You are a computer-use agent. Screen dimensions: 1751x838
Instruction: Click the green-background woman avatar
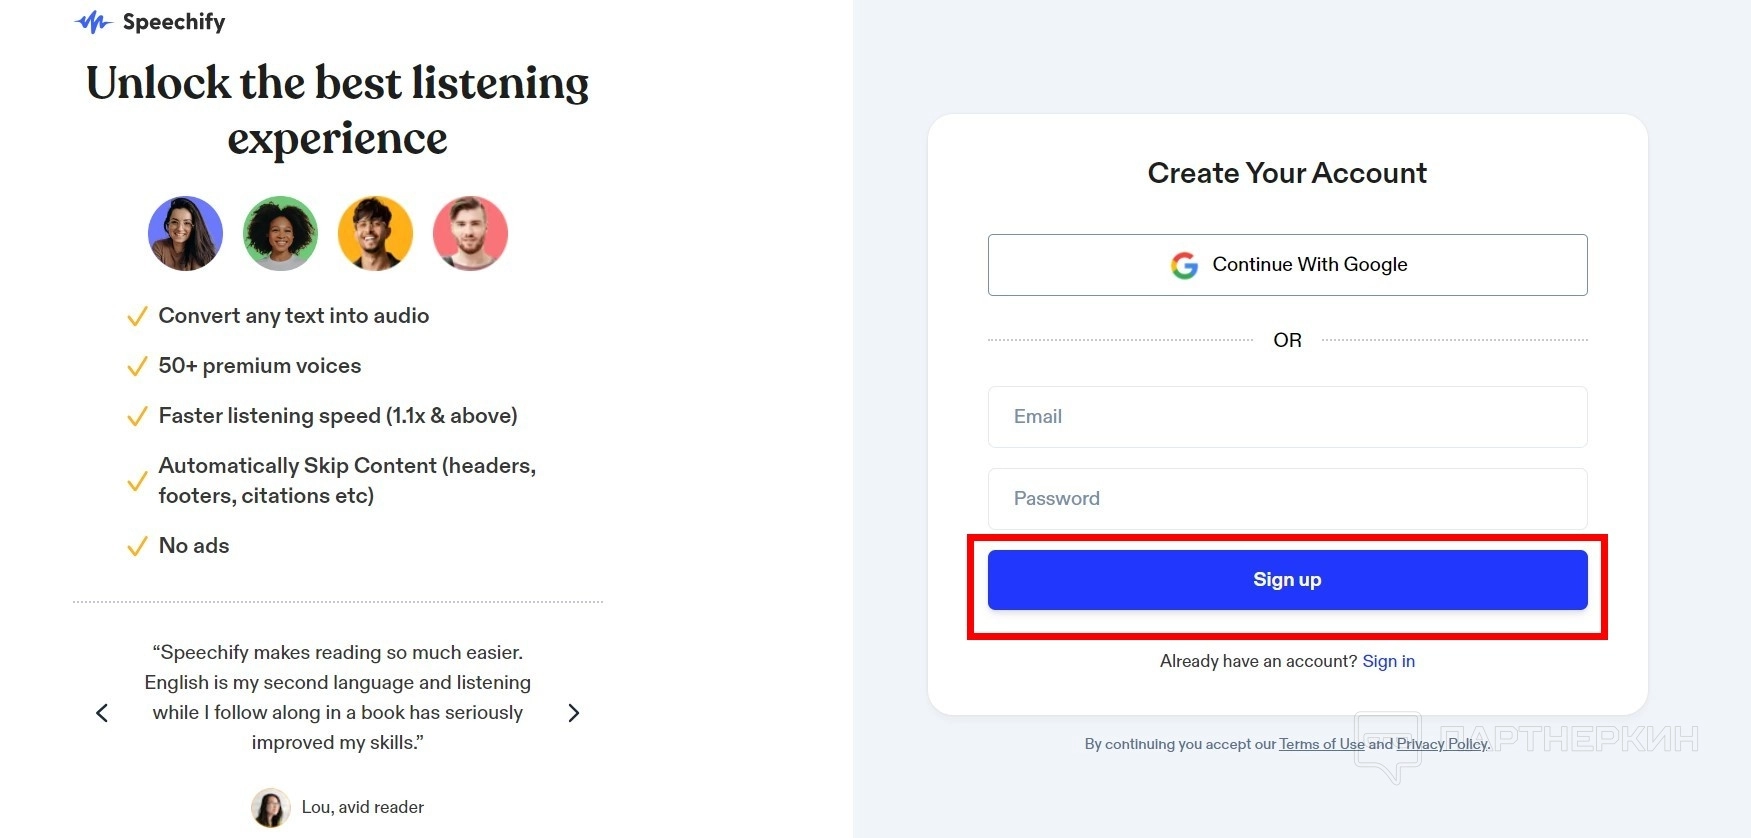(x=281, y=234)
